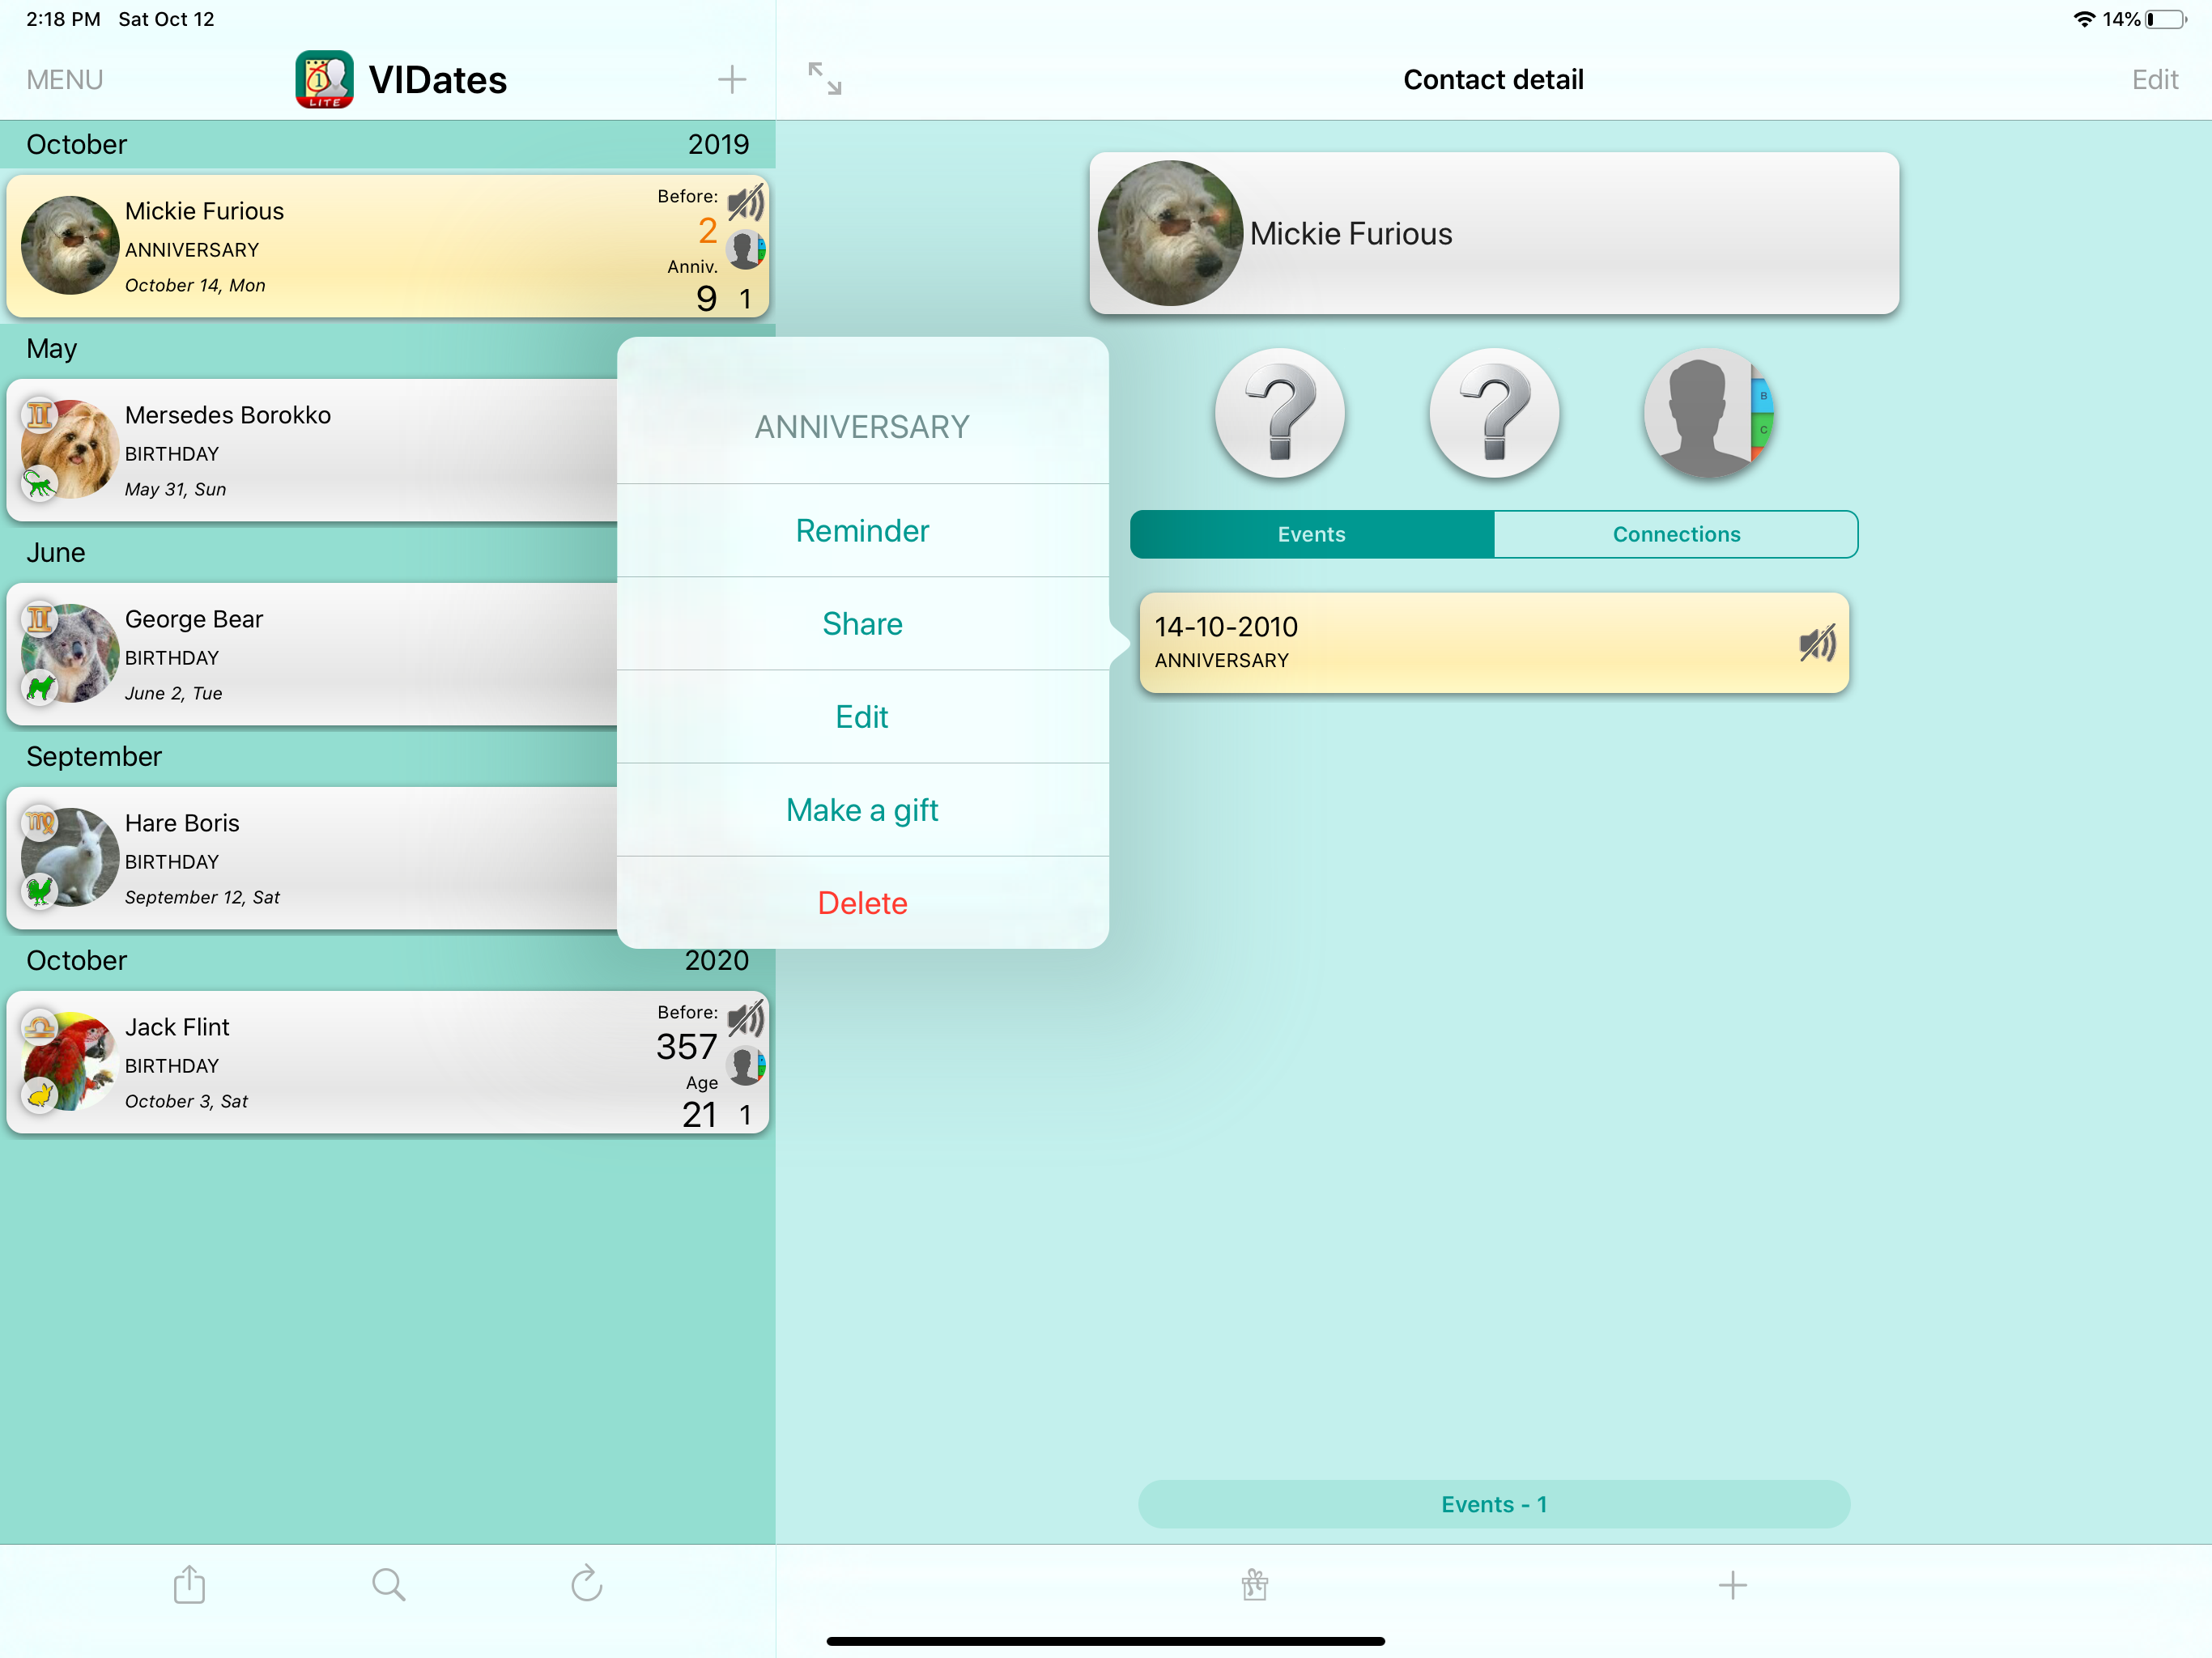Tap the second question mark icon
Viewport: 2212px width, 1658px height.
[x=1494, y=413]
